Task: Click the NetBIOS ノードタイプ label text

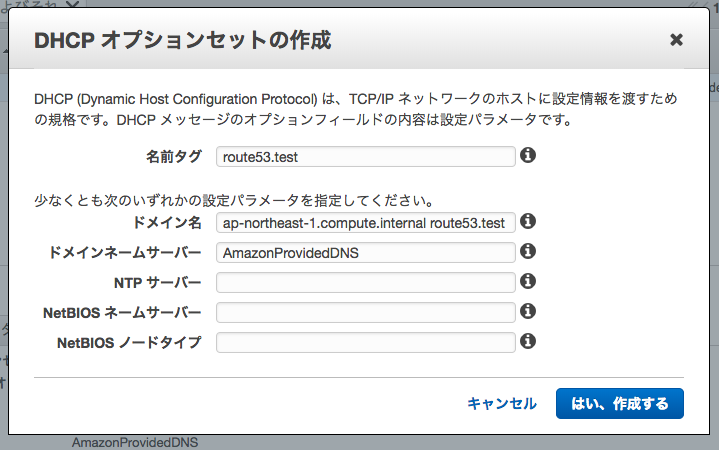Action: 129,342
